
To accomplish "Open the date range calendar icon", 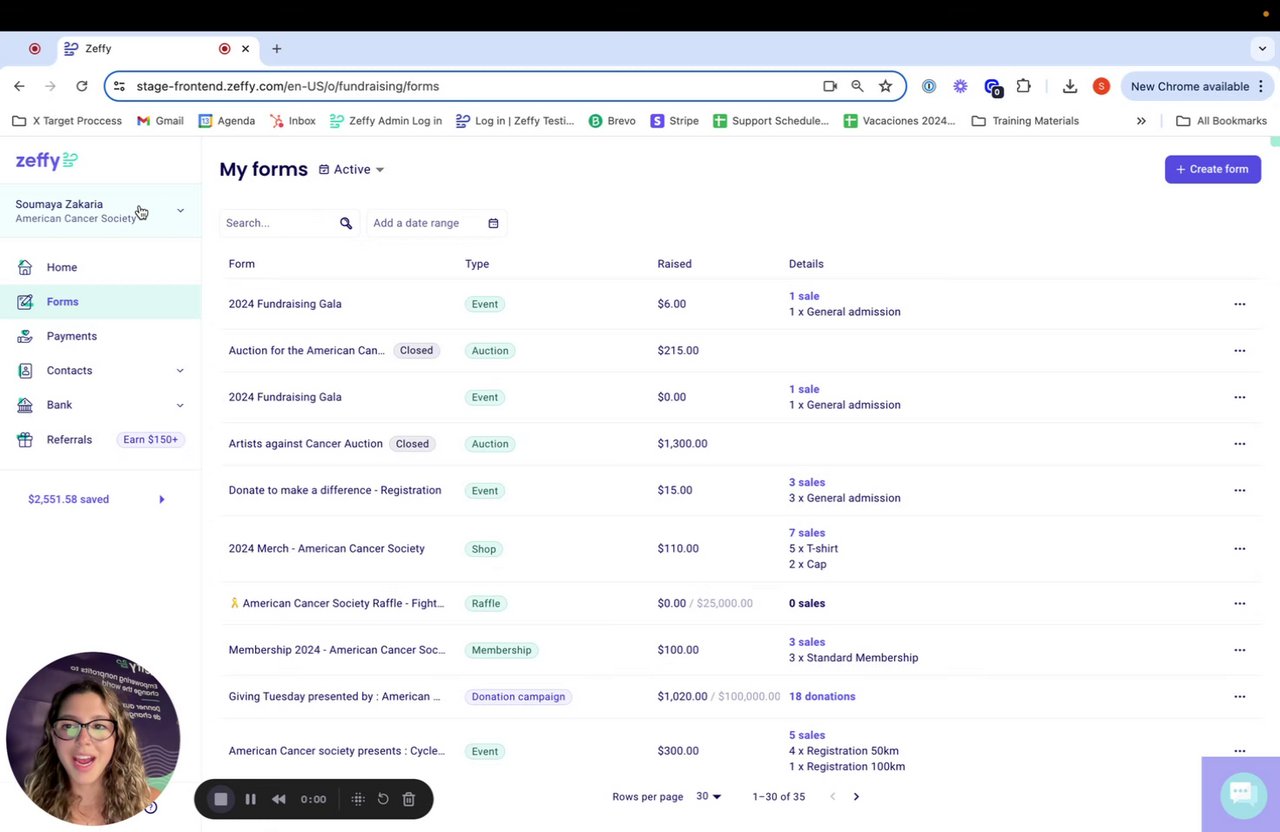I will point(493,223).
